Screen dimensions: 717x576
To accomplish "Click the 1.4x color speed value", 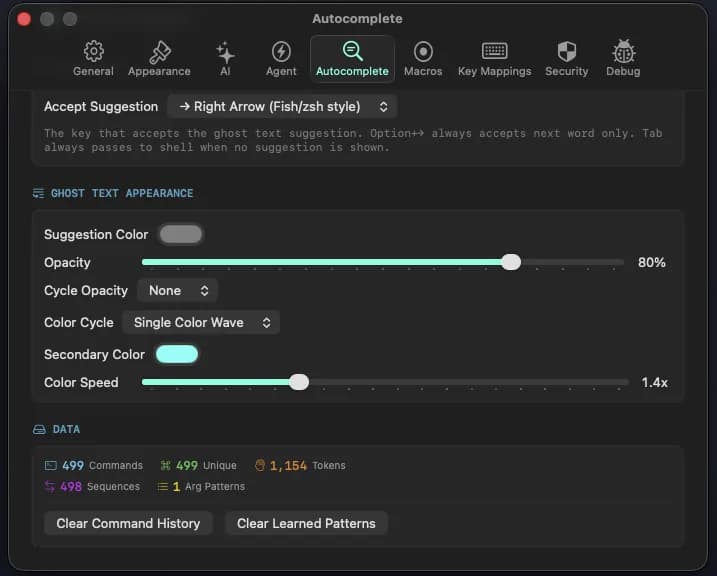I will (x=654, y=382).
